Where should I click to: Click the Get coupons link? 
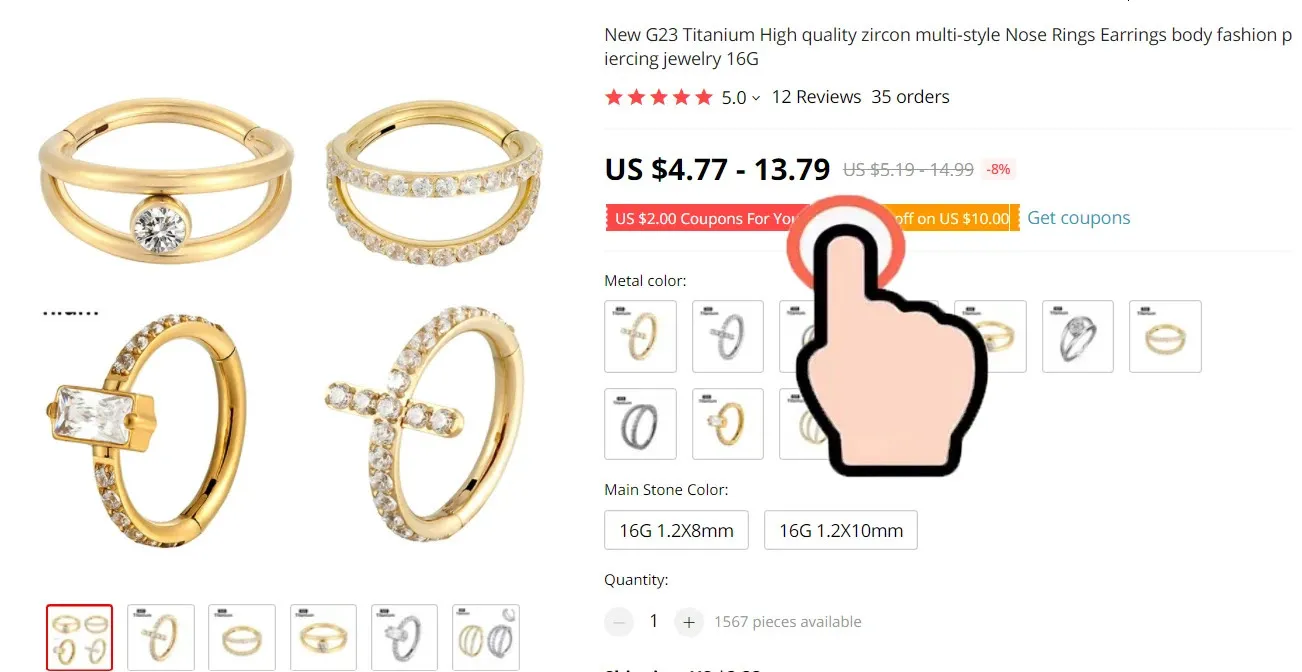pos(1079,218)
